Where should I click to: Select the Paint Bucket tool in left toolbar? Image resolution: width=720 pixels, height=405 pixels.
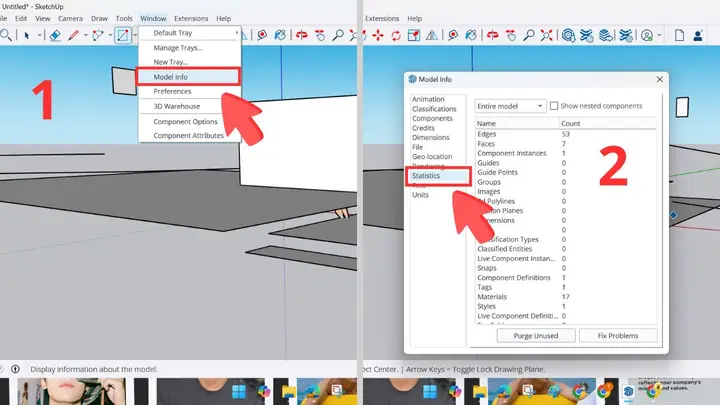[280, 35]
